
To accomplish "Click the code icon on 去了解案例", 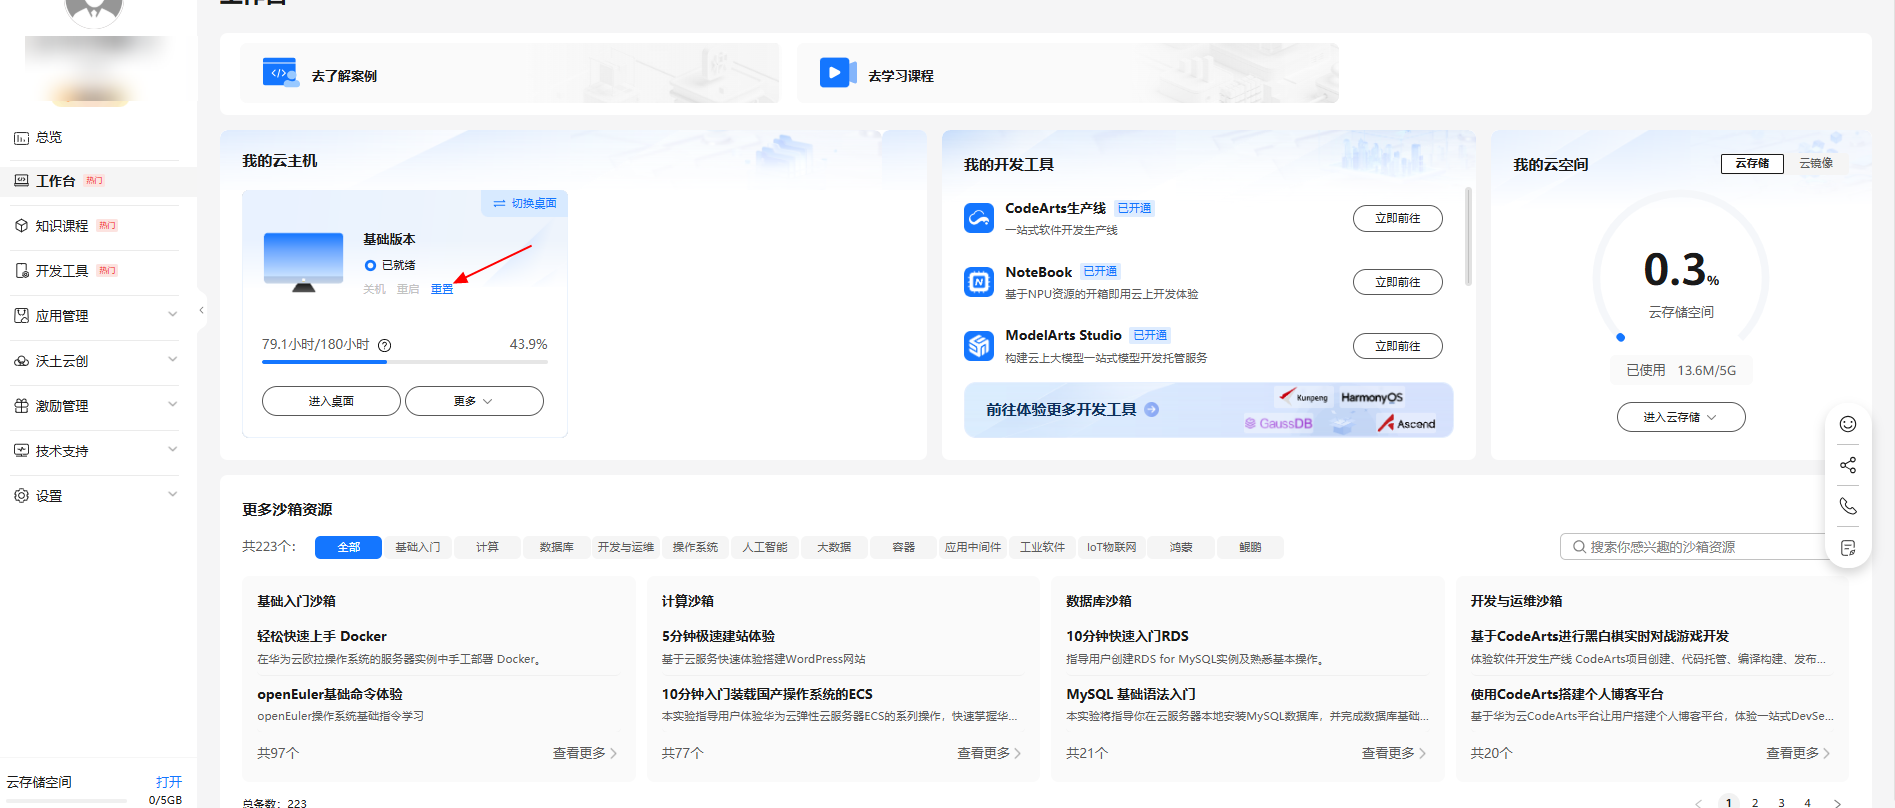I will tap(280, 73).
